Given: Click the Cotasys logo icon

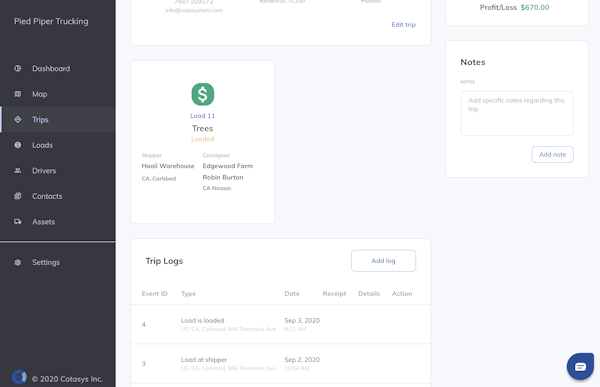Looking at the screenshot, I should pos(19,377).
